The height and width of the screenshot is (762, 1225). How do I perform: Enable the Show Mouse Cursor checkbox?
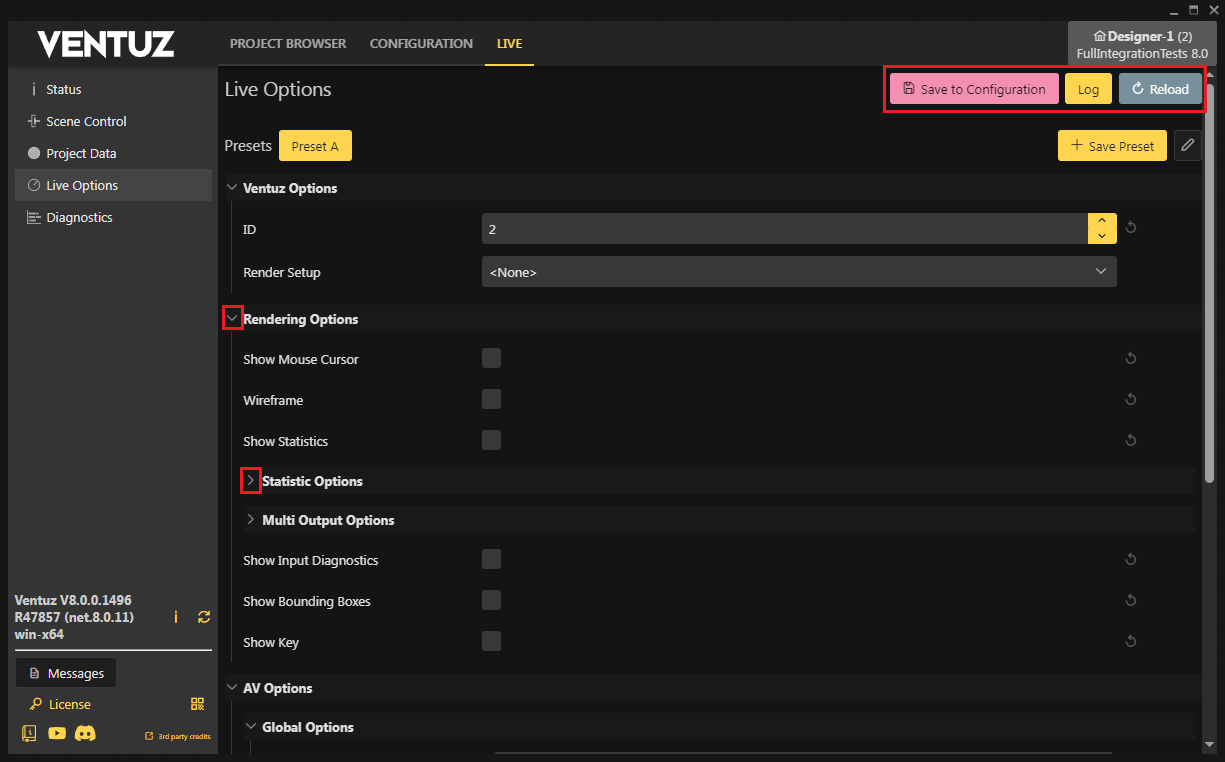click(x=491, y=359)
